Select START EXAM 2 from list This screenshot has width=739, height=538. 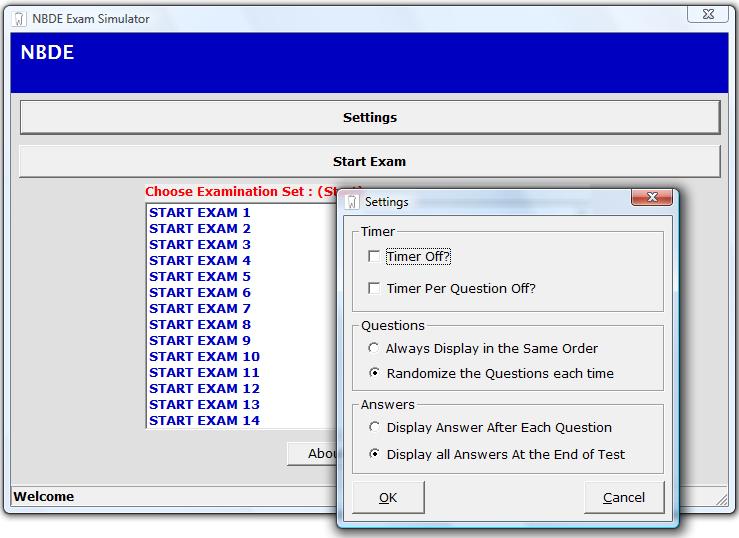pyautogui.click(x=200, y=228)
